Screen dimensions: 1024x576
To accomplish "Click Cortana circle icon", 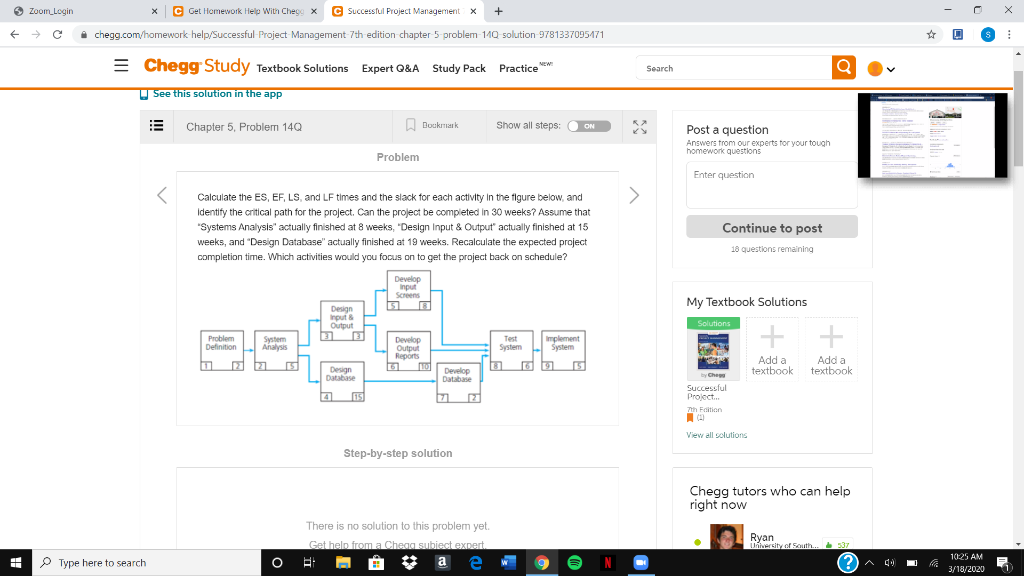I will click(277, 562).
